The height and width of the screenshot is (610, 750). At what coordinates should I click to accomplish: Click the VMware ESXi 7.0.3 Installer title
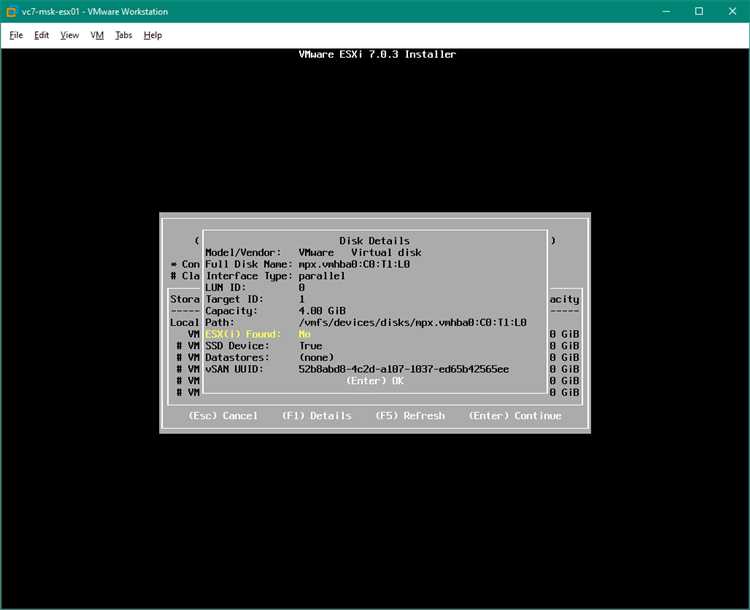377,54
